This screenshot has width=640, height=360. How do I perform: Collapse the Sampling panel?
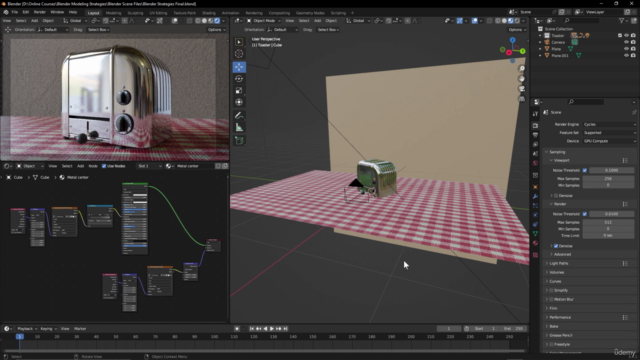click(x=557, y=152)
